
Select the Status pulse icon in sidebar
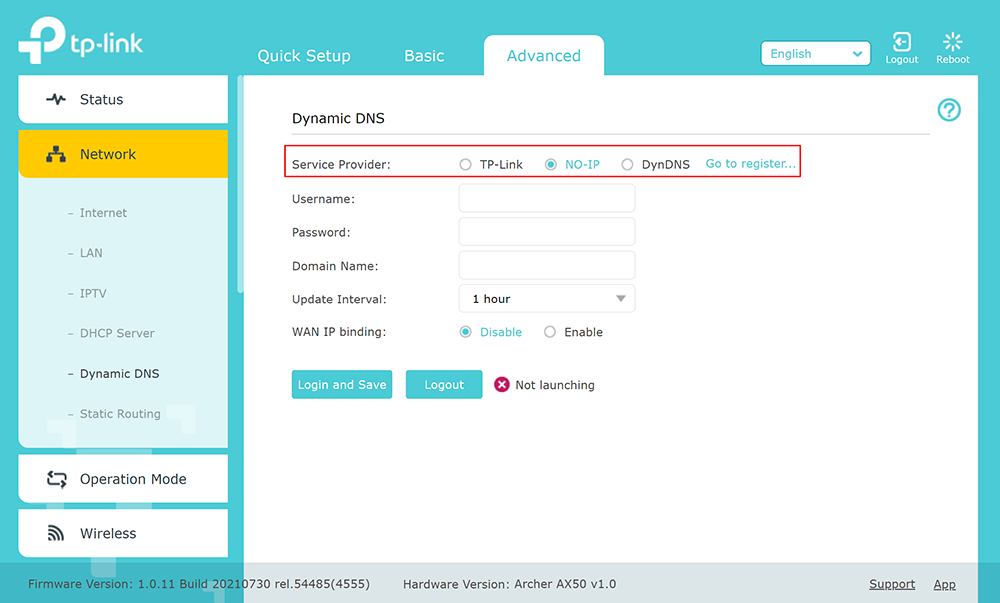(x=54, y=99)
